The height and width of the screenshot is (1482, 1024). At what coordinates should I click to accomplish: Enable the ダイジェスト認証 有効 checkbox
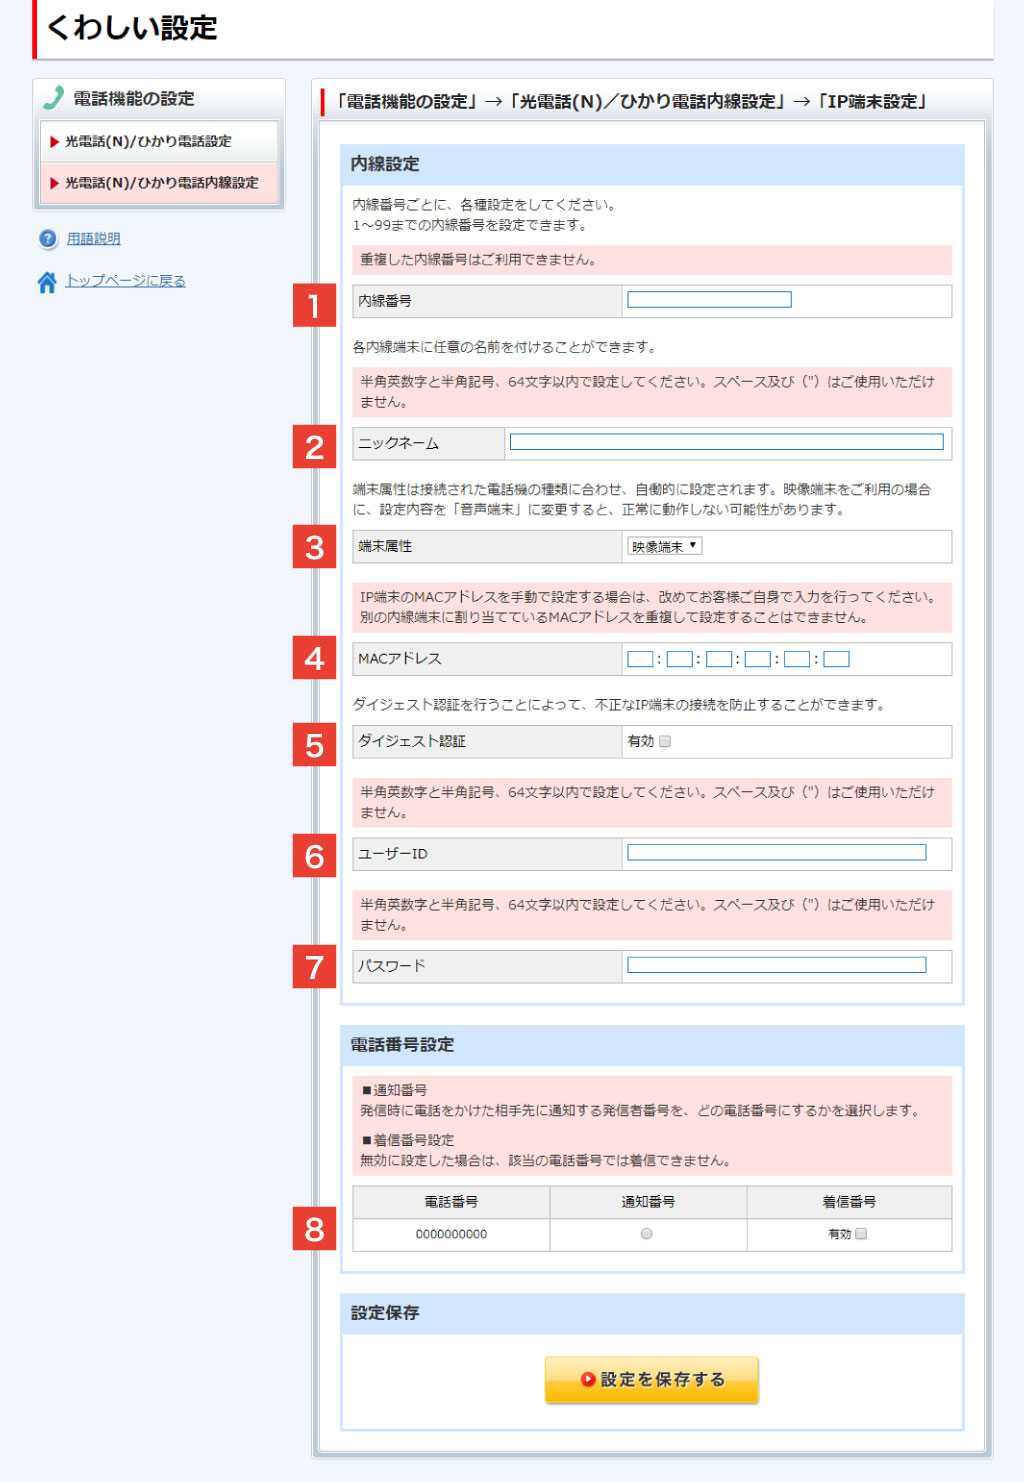tap(665, 742)
